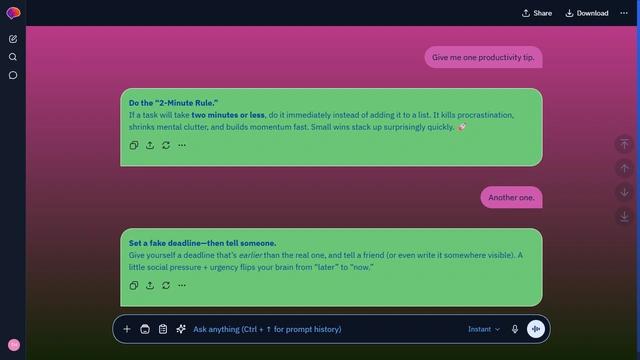Click the Download button in the header

pyautogui.click(x=587, y=13)
